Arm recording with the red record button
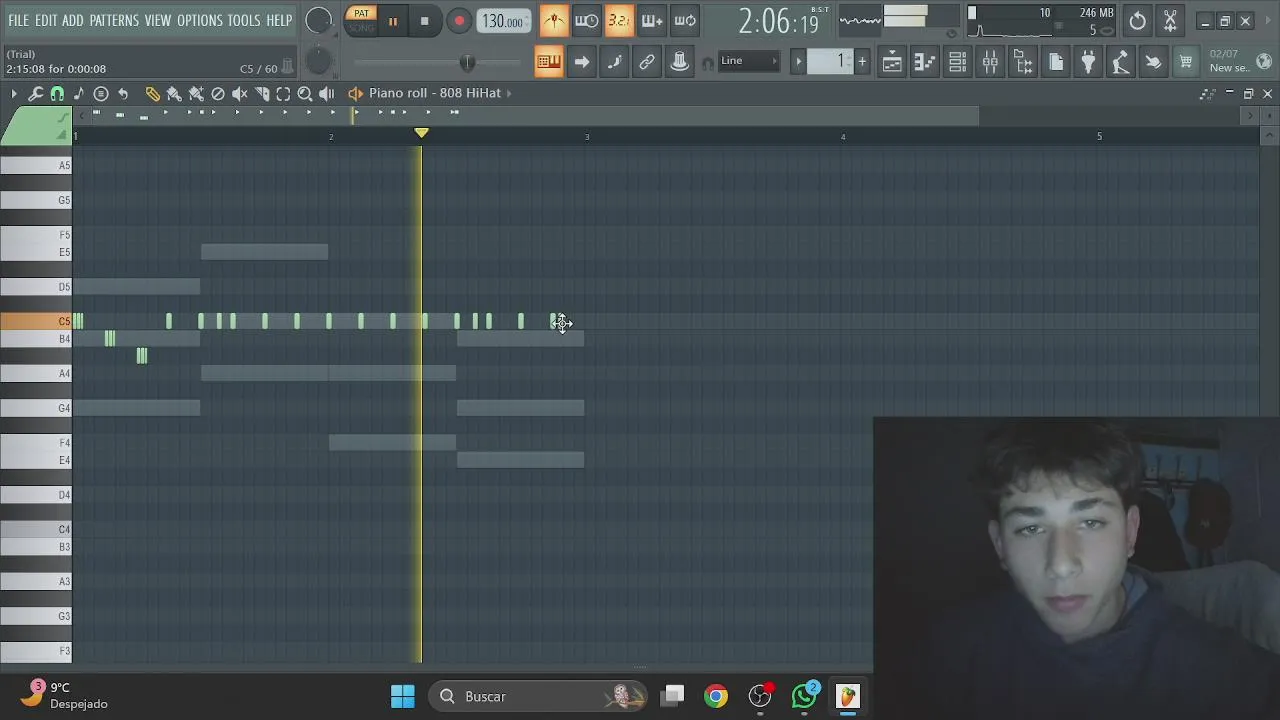 click(x=459, y=21)
